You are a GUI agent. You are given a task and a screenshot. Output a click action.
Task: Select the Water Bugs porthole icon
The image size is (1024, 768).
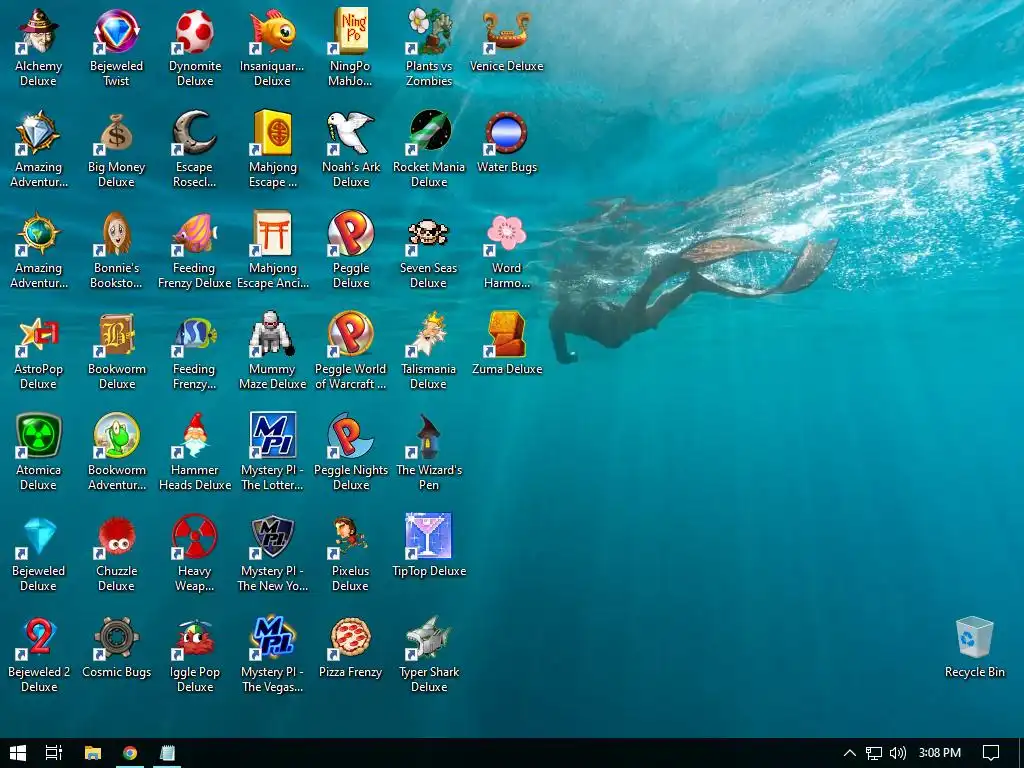coord(507,133)
